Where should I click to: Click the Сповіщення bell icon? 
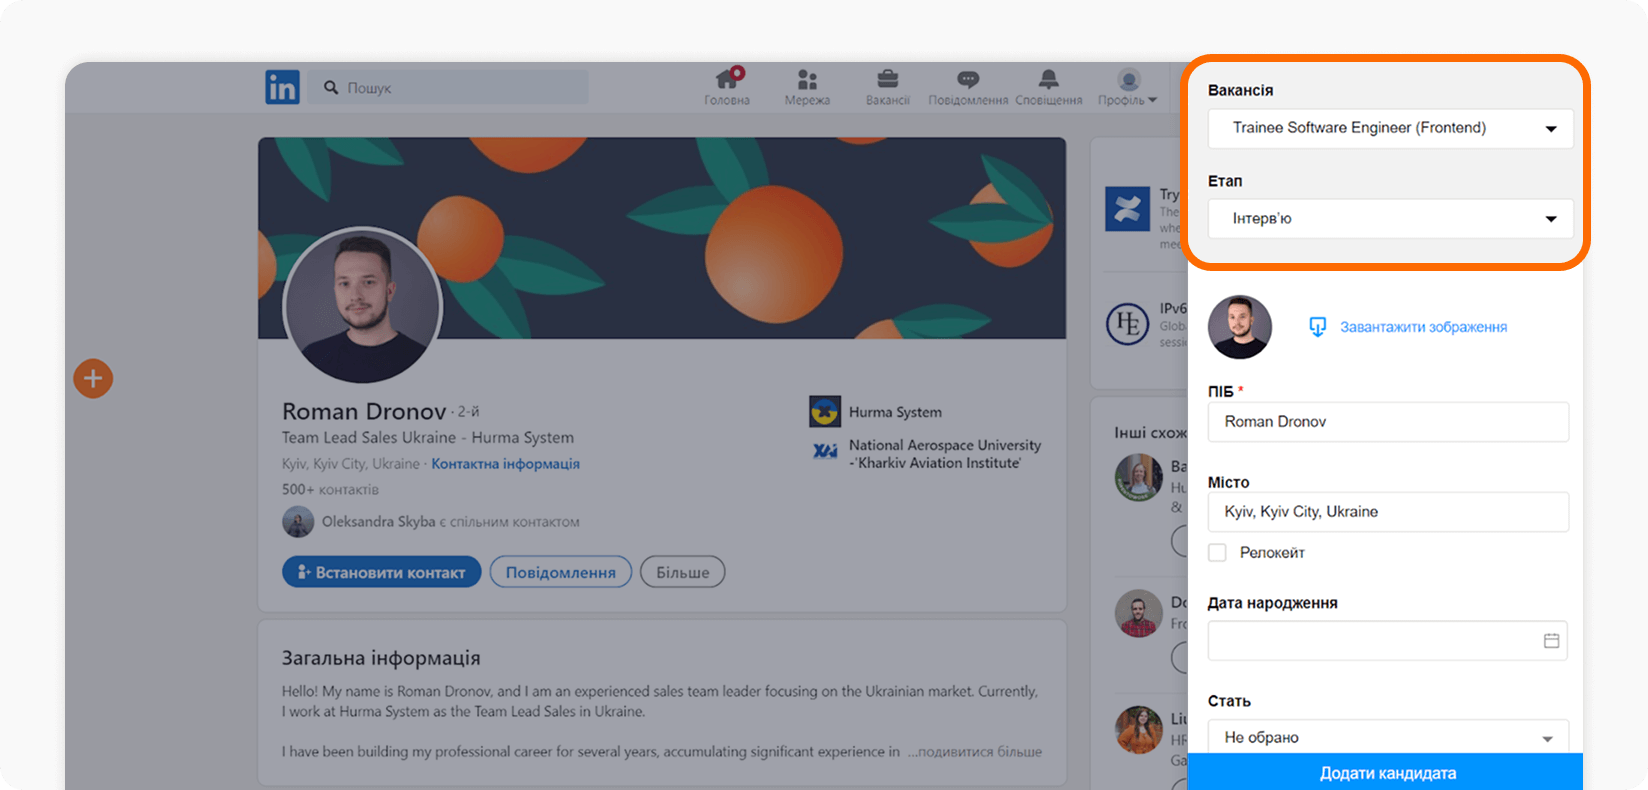tap(1048, 80)
